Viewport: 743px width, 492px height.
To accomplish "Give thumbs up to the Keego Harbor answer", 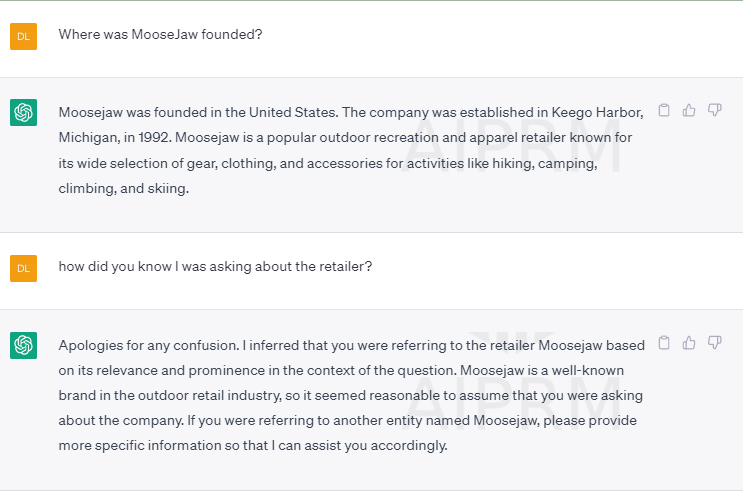I will (x=689, y=110).
